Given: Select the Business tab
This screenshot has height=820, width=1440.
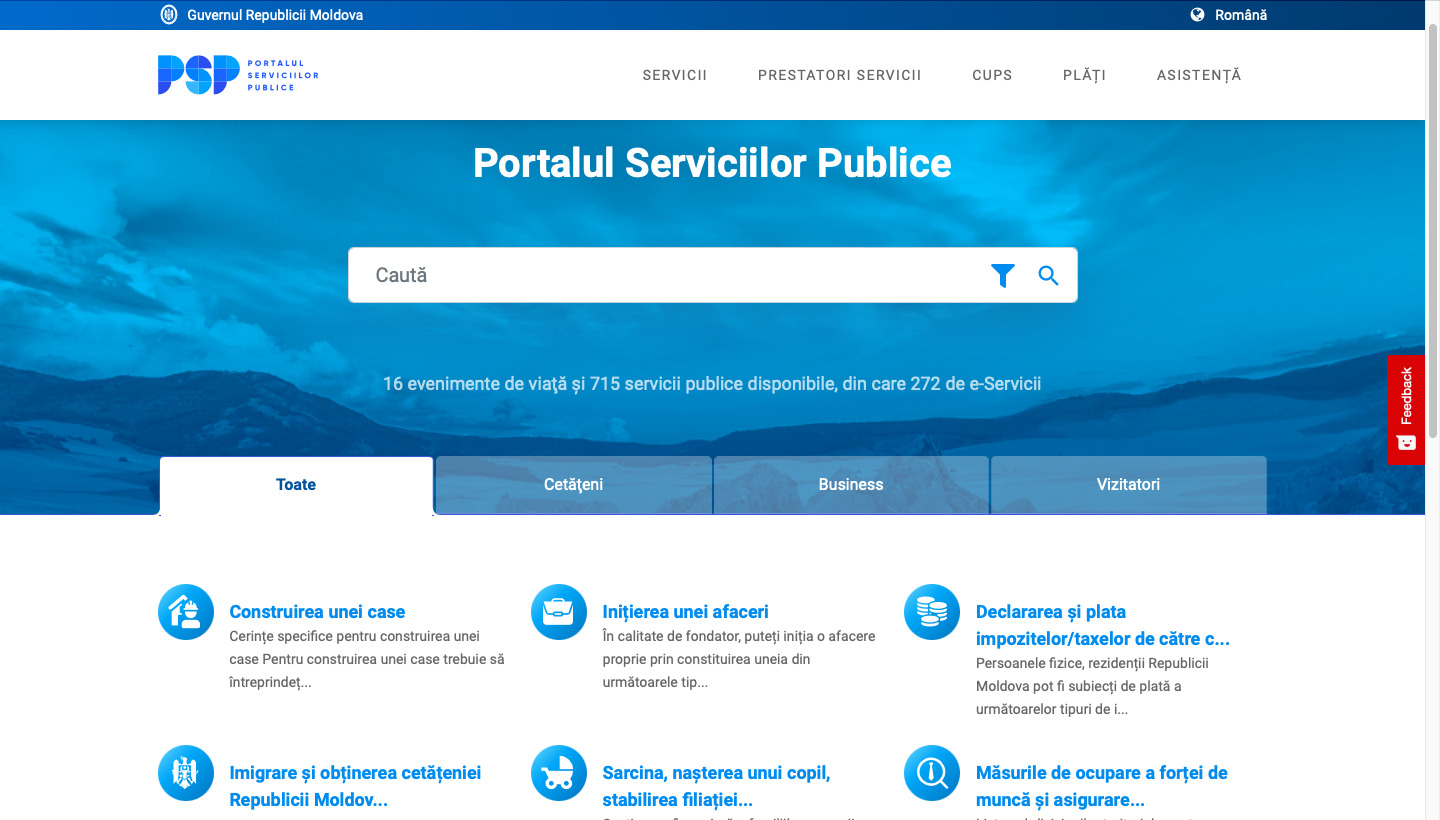Looking at the screenshot, I should 851,485.
